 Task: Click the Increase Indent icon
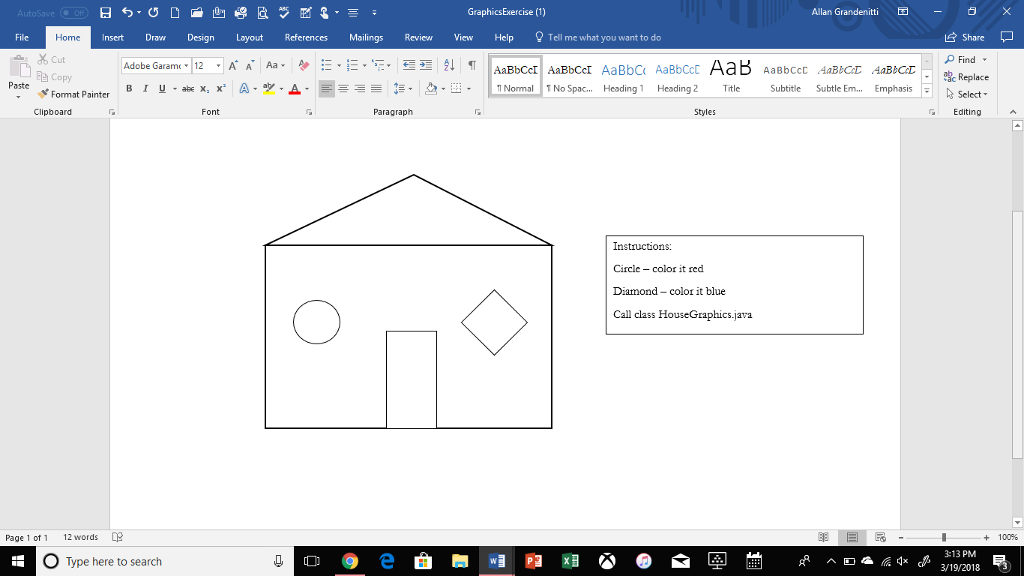pyautogui.click(x=425, y=66)
